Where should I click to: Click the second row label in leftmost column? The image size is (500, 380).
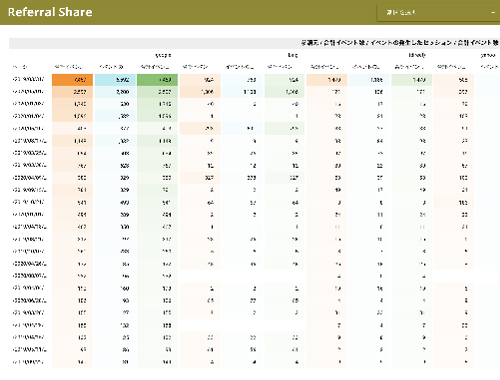(x=28, y=92)
